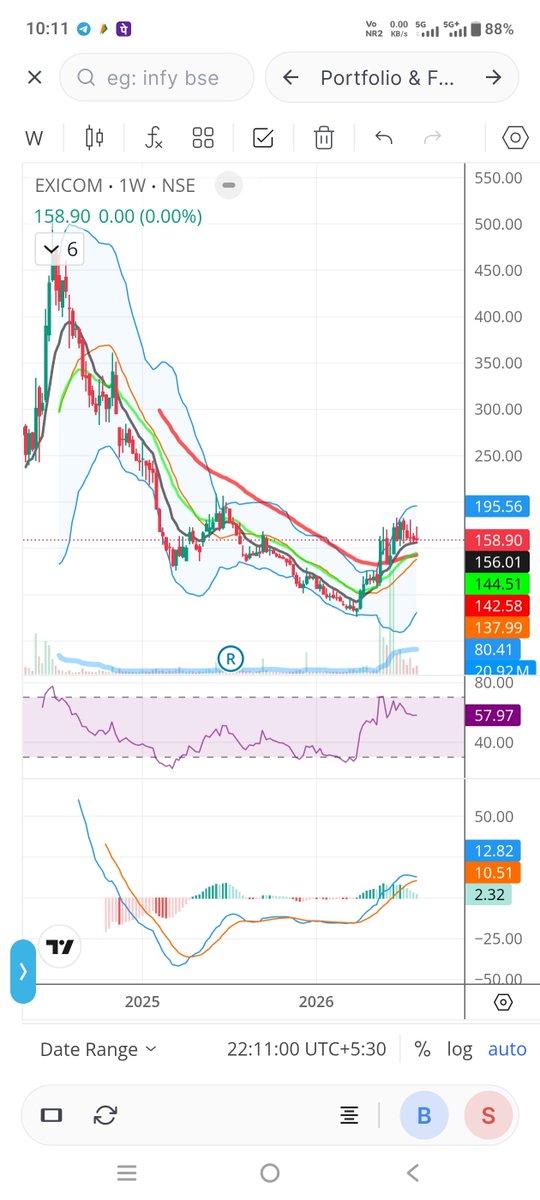Tap the PhonePe notification icon
This screenshot has height=1200, width=540.
[124, 29]
